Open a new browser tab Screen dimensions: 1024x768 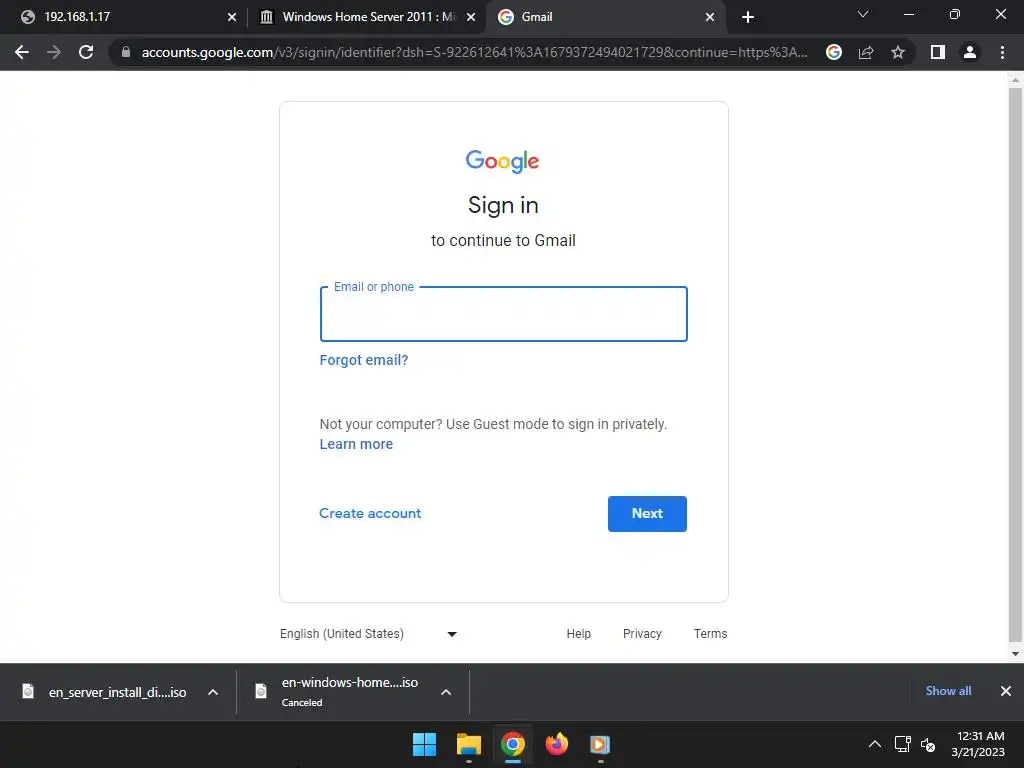pos(748,17)
